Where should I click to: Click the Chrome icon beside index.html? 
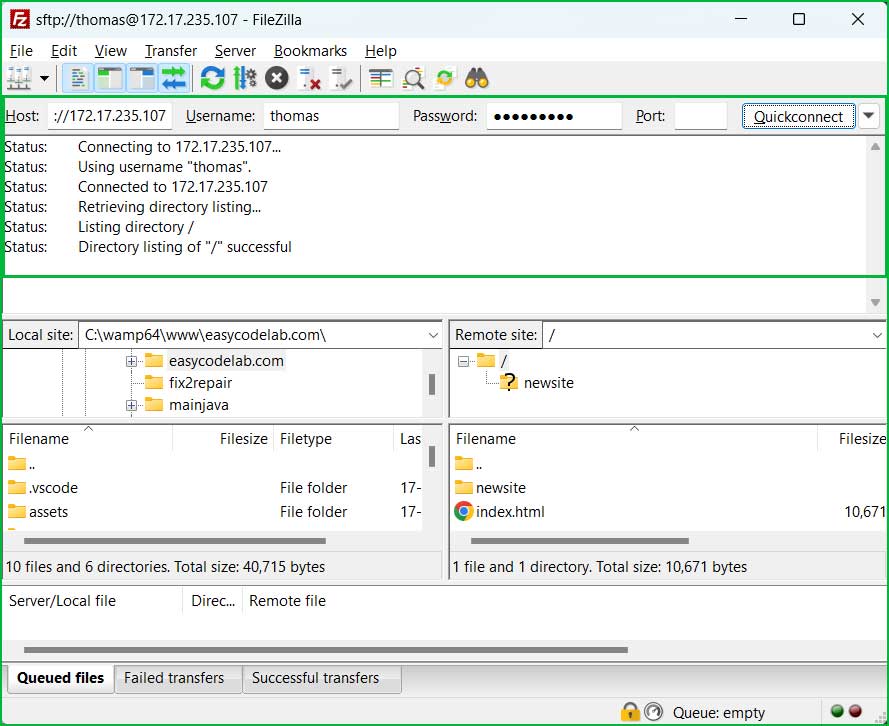point(464,512)
